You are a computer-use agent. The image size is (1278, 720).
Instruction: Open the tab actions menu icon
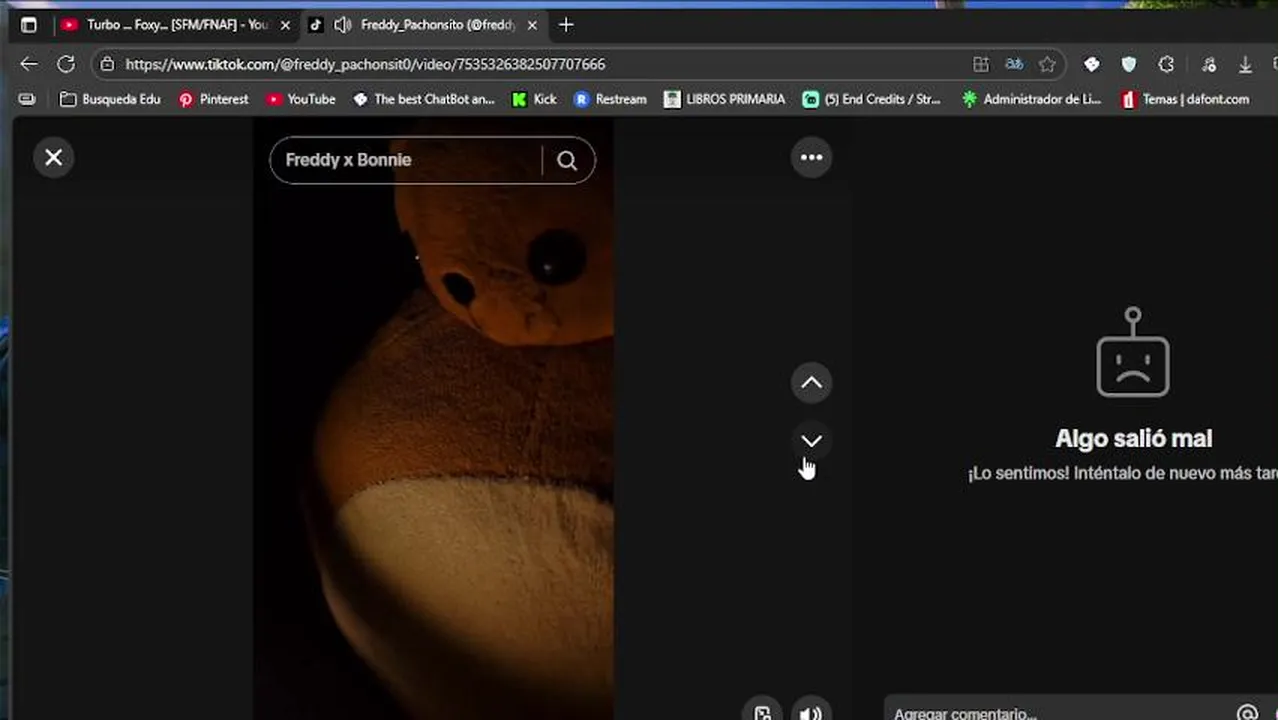coord(28,25)
